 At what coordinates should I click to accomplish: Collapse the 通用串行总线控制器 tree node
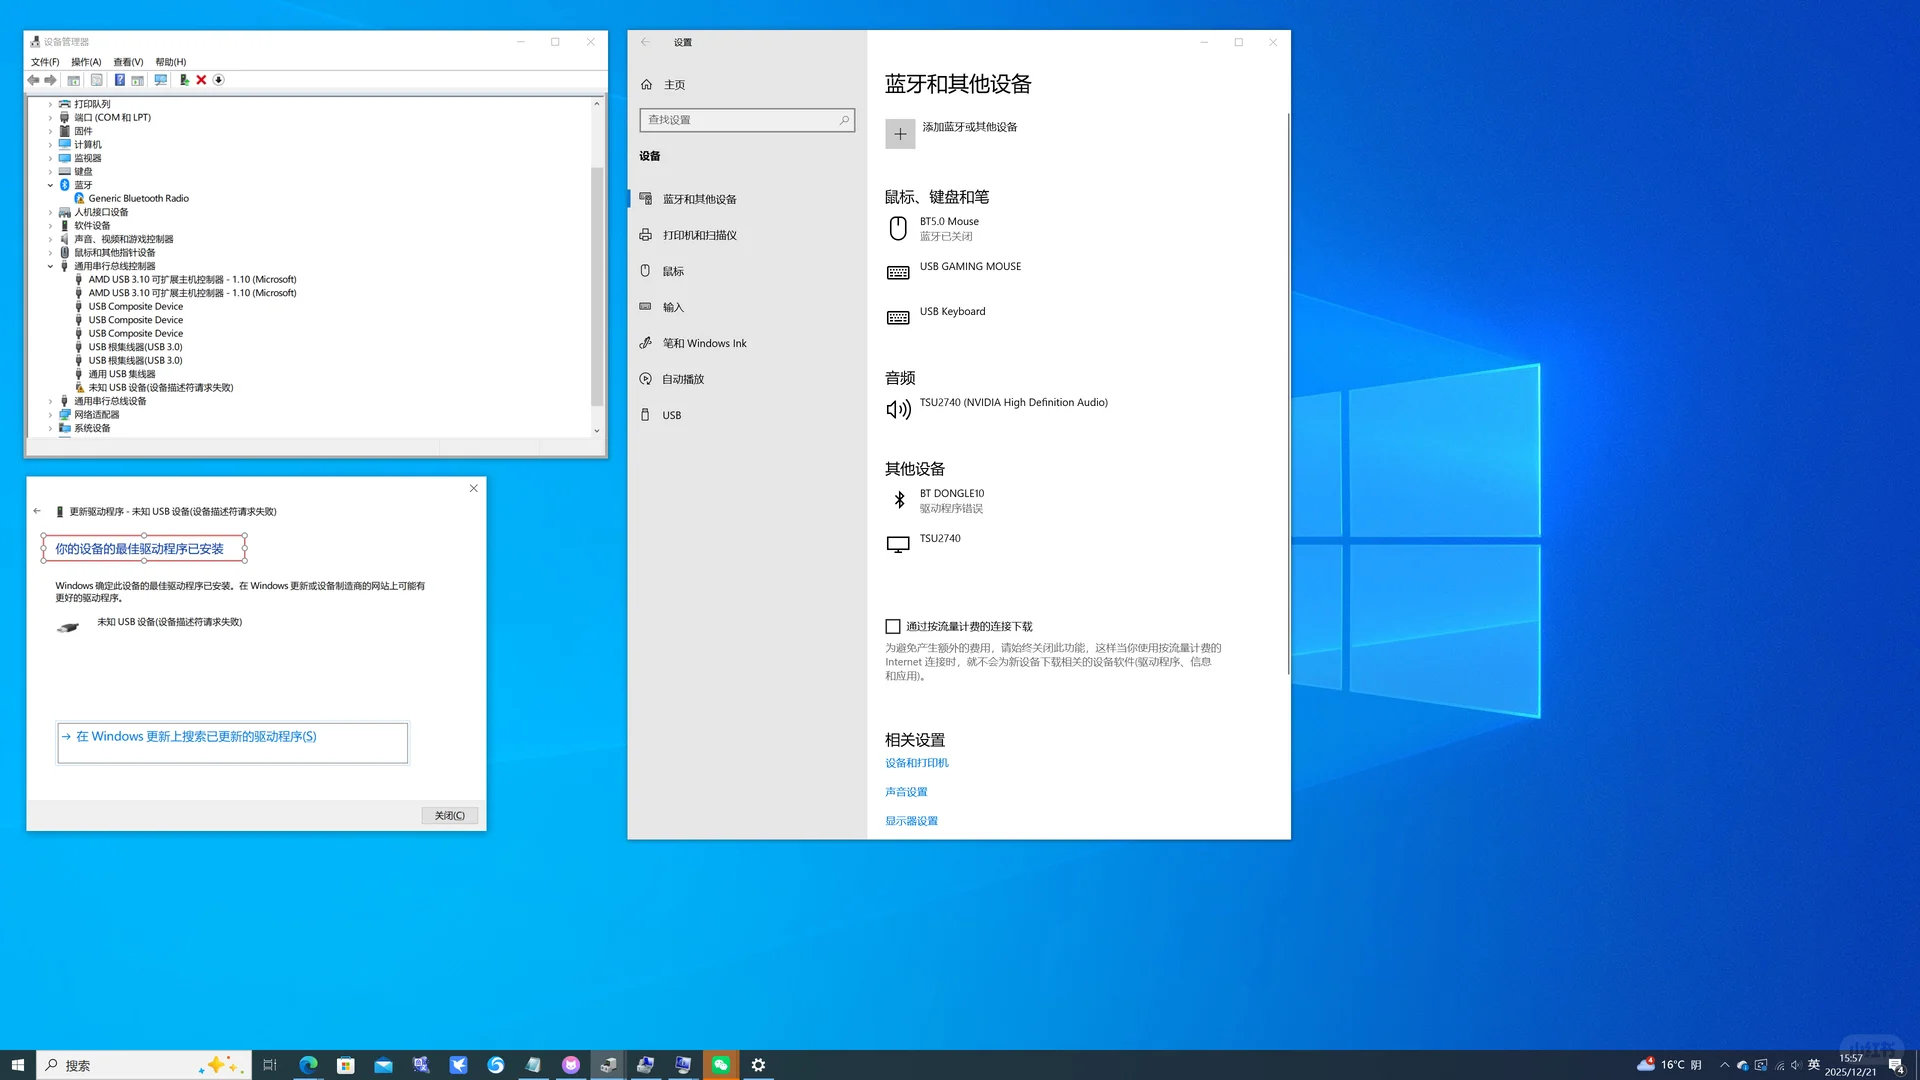(x=50, y=265)
